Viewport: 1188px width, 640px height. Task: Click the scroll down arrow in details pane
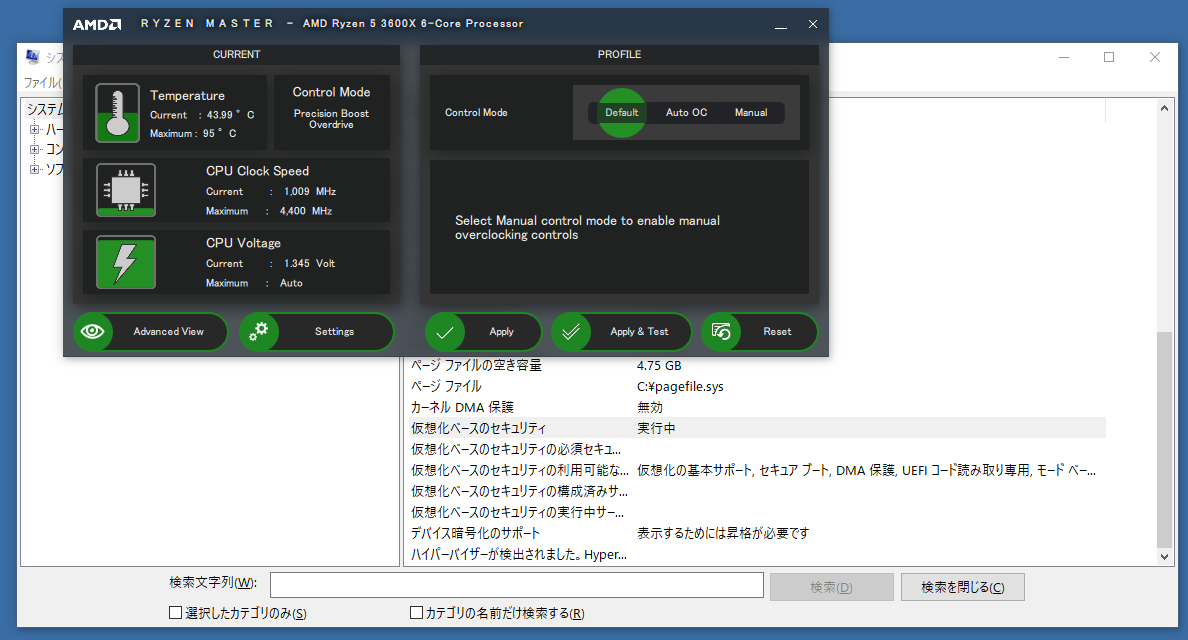point(1164,556)
